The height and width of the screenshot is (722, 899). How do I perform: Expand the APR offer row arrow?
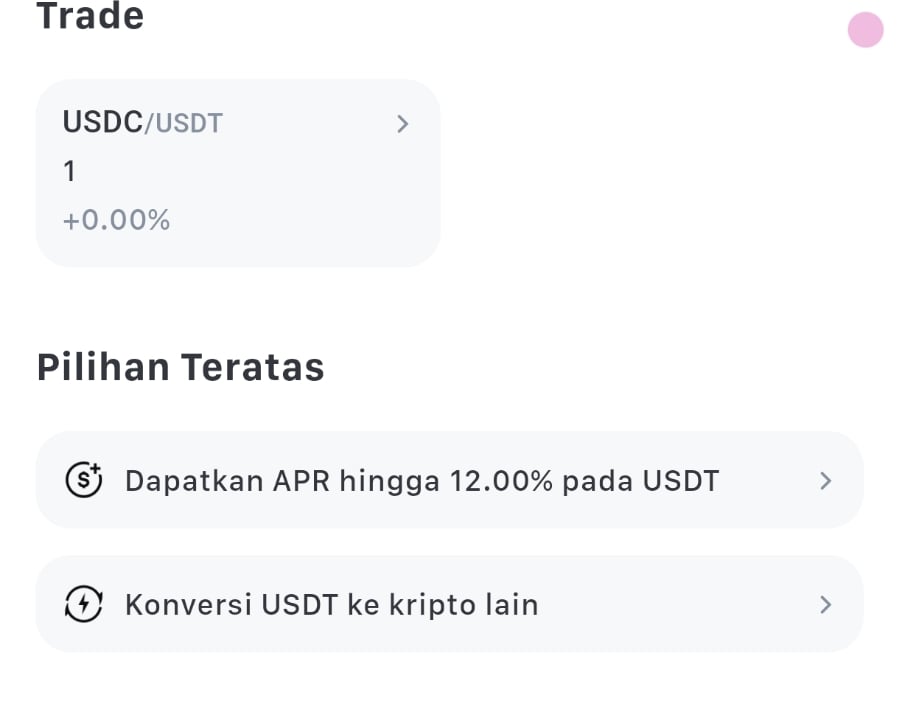[825, 481]
